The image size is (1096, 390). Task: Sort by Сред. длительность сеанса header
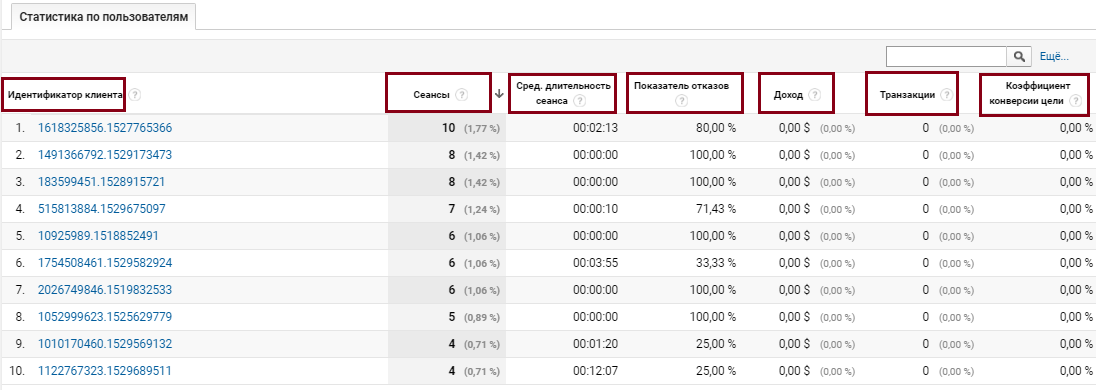pyautogui.click(x=563, y=93)
